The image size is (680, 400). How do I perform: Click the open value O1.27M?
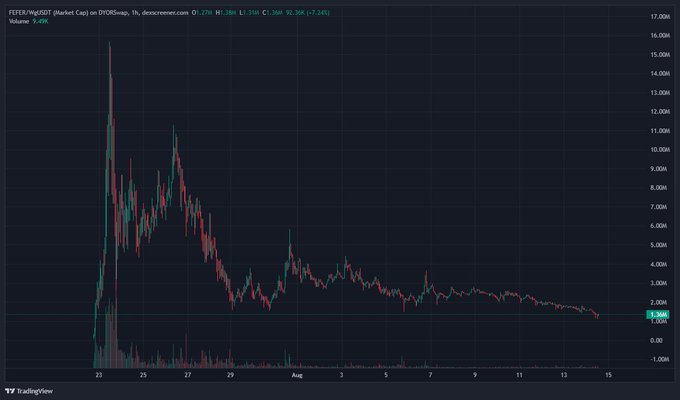[x=202, y=13]
